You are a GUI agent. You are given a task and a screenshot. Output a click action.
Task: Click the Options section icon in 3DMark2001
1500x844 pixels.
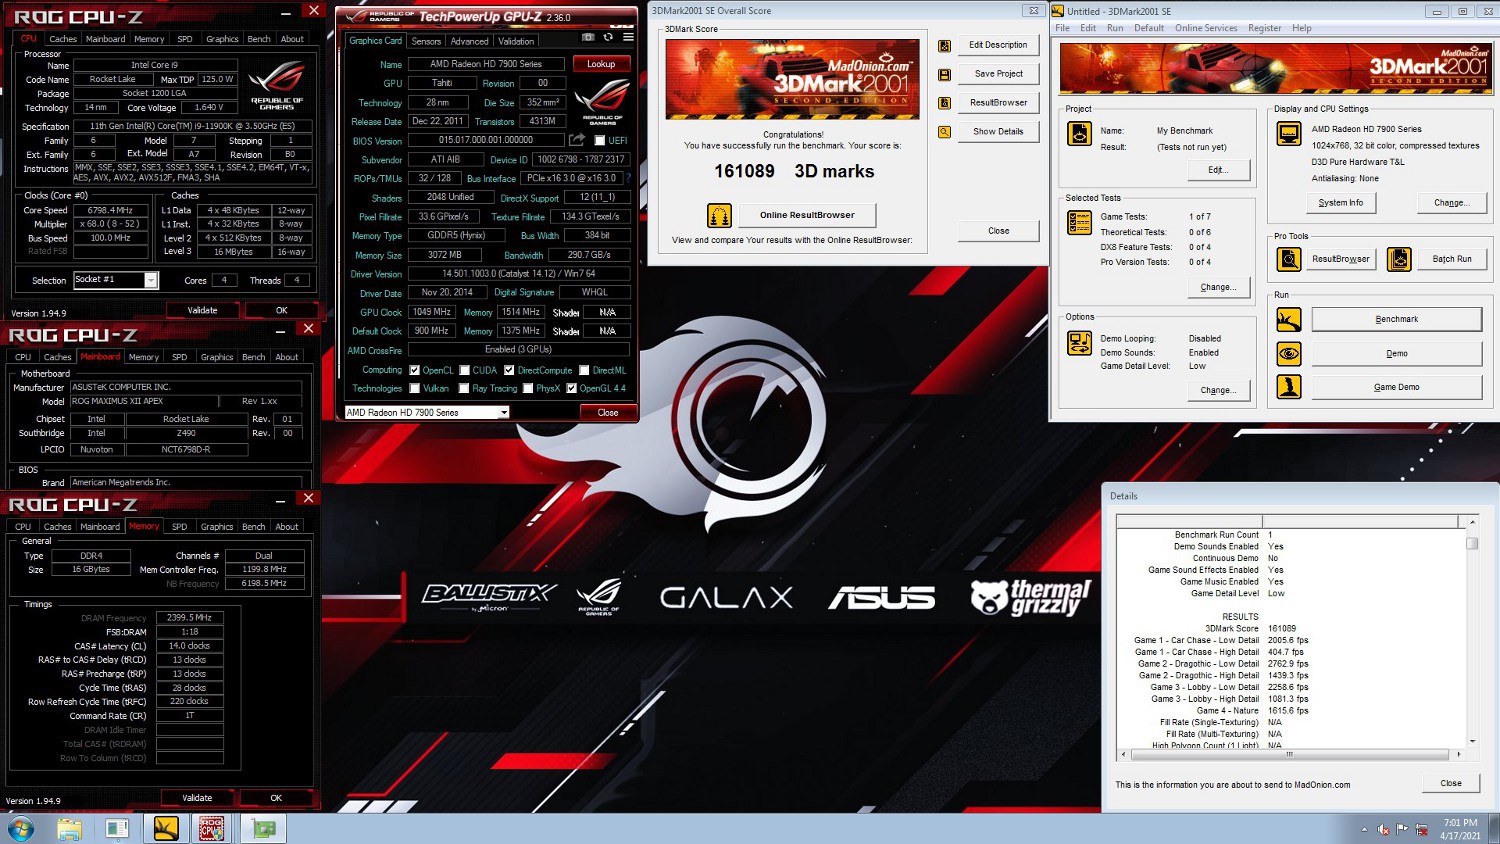coord(1079,343)
